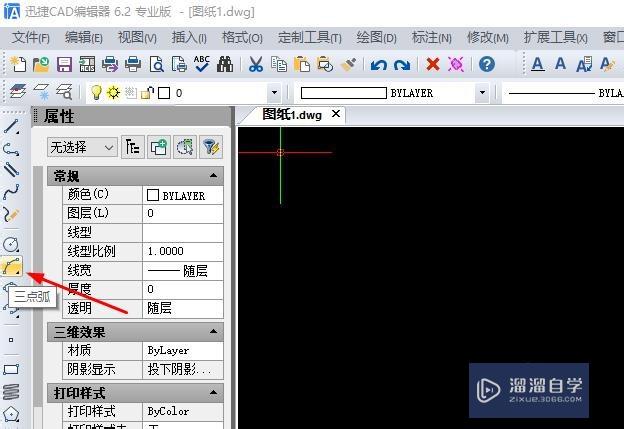Open the linetype BYLAYER dropdown
The height and width of the screenshot is (429, 624).
pos(563,93)
